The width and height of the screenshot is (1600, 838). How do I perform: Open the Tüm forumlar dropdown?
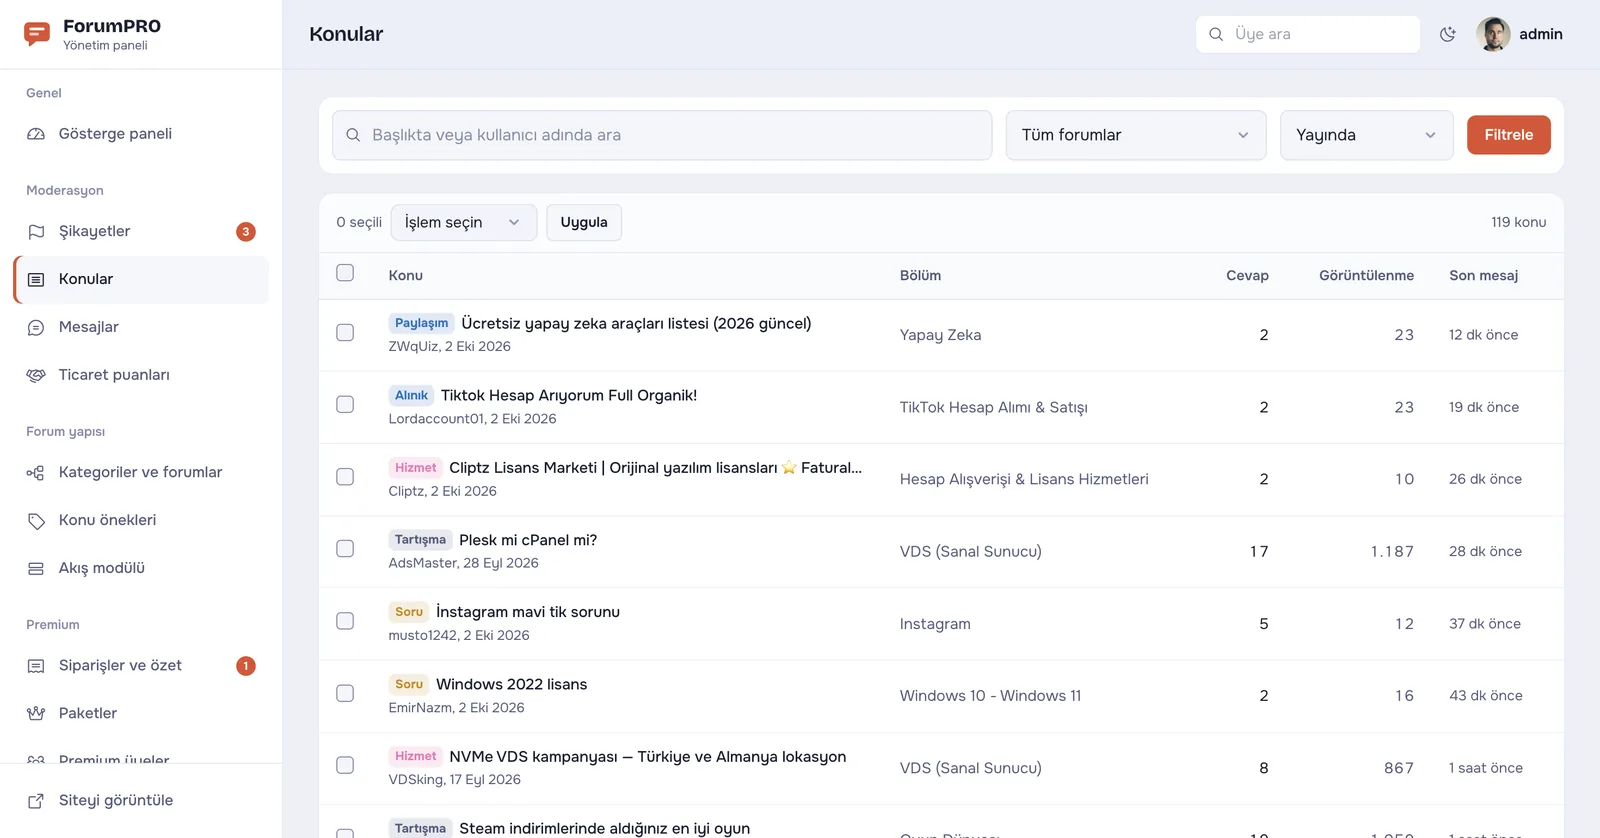(x=1136, y=135)
